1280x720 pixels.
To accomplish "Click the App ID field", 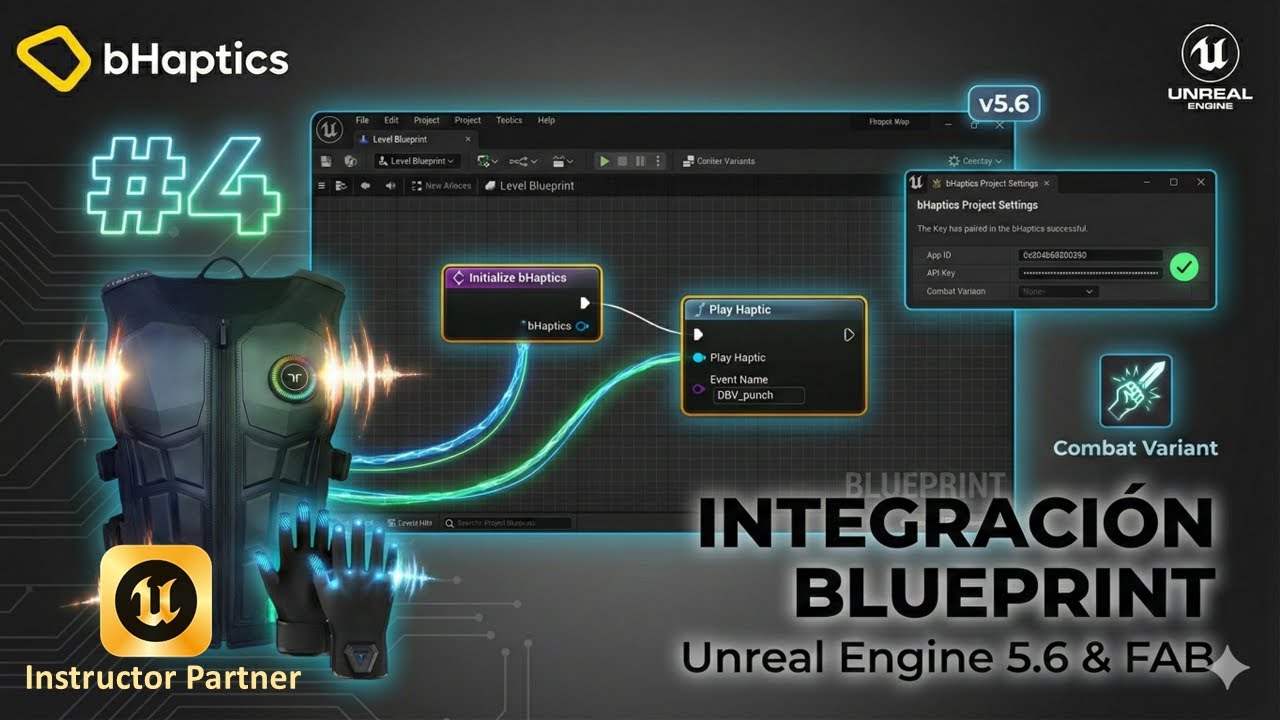I will 1091,255.
